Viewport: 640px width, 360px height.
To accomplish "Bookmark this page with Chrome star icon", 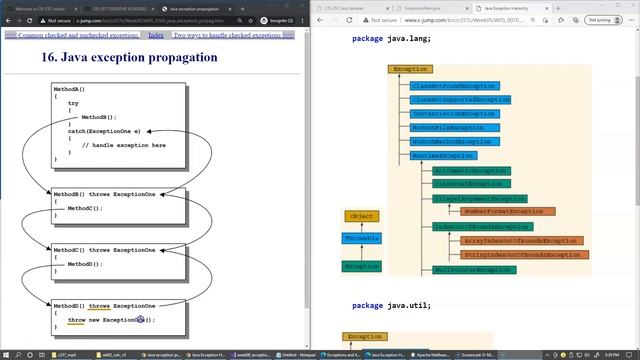I will point(250,20).
